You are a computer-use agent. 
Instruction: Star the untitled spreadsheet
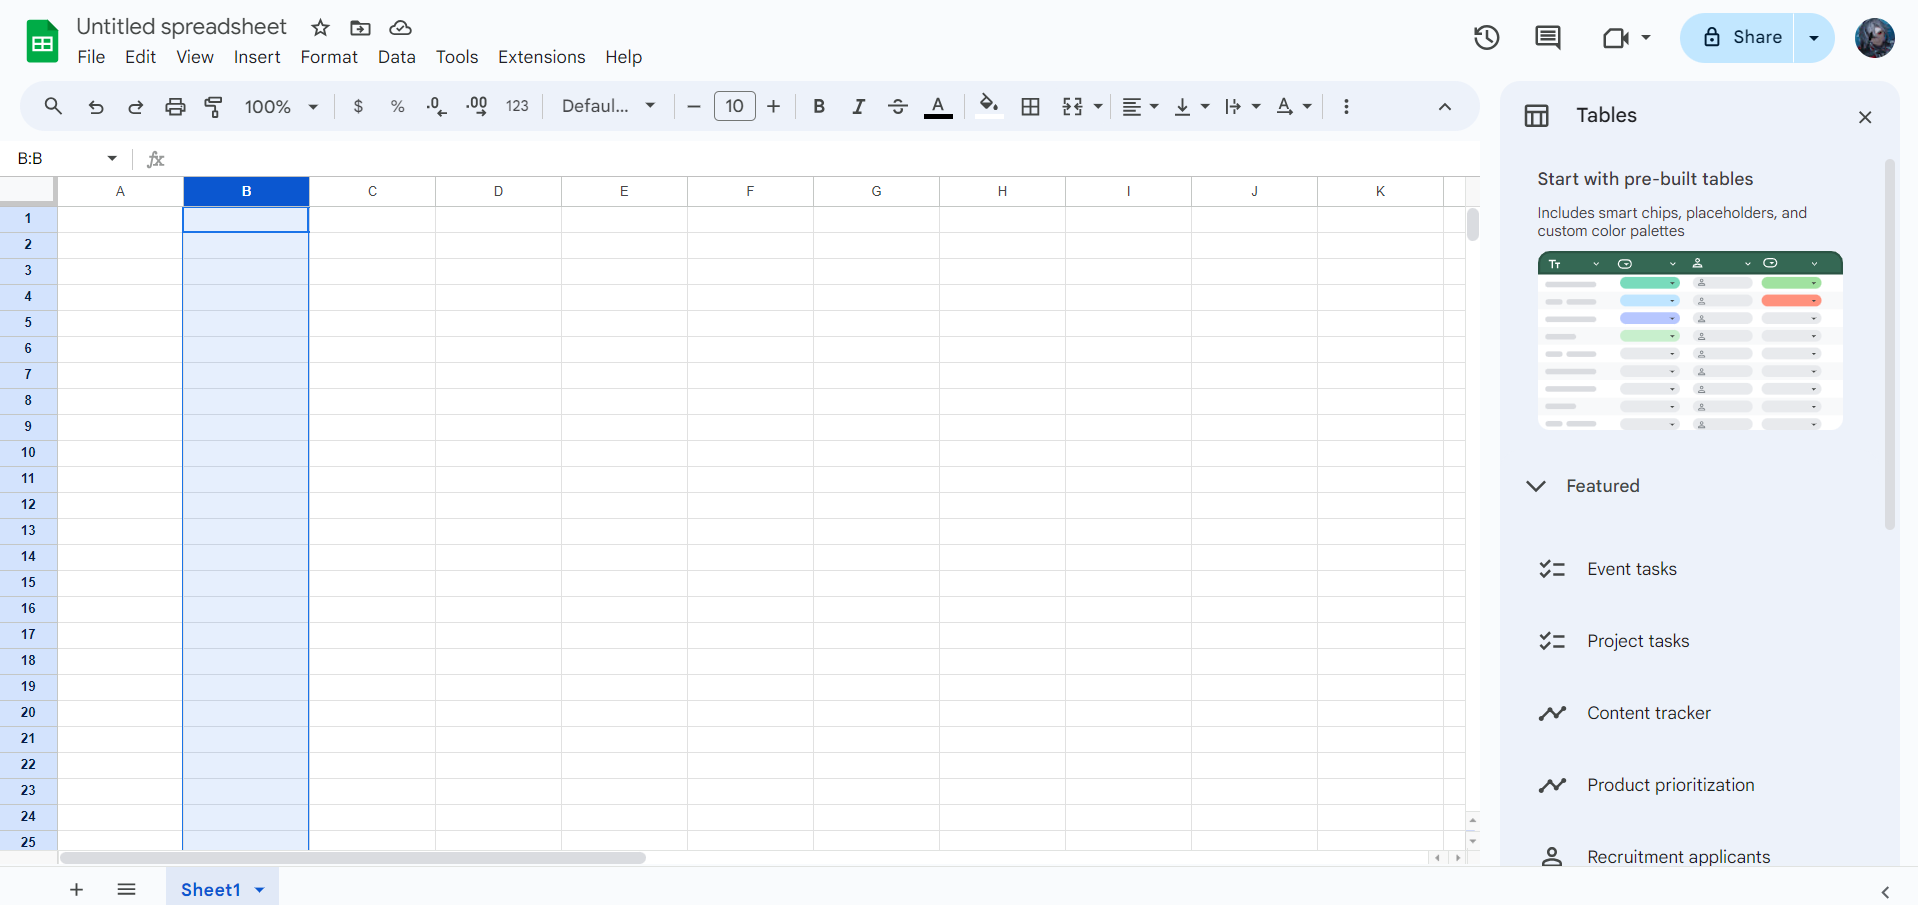click(x=320, y=28)
